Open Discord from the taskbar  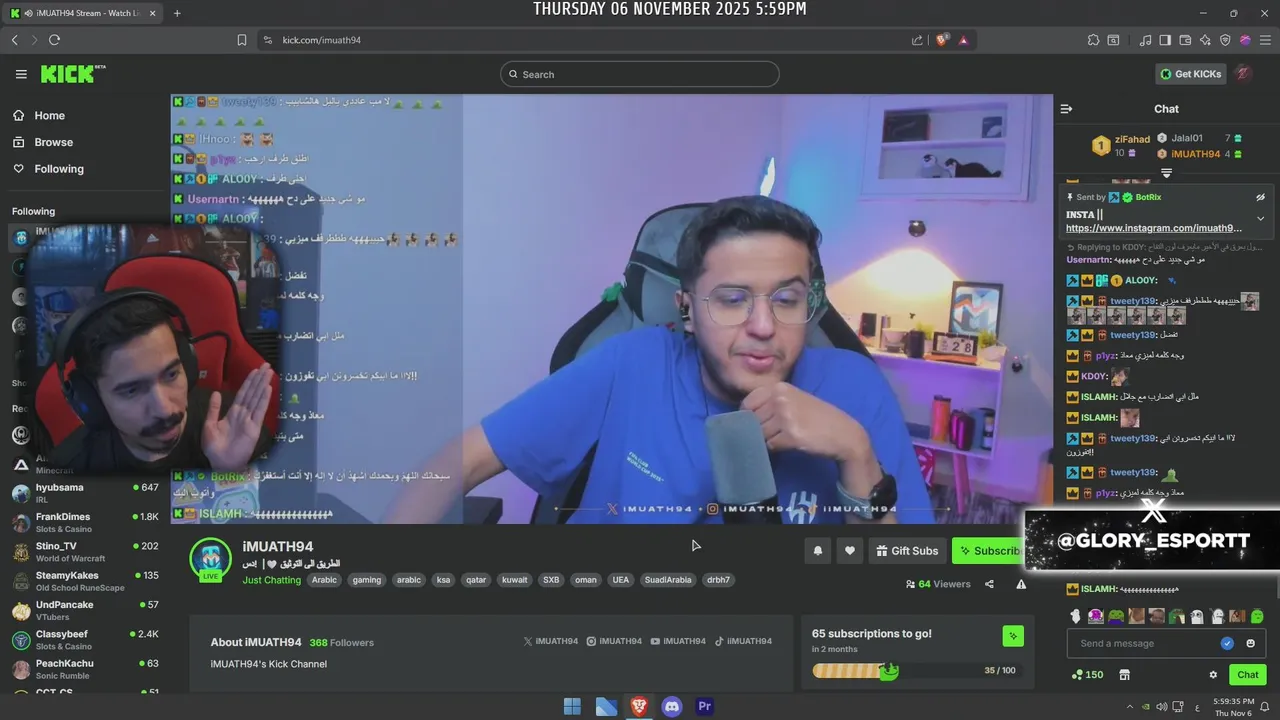672,706
